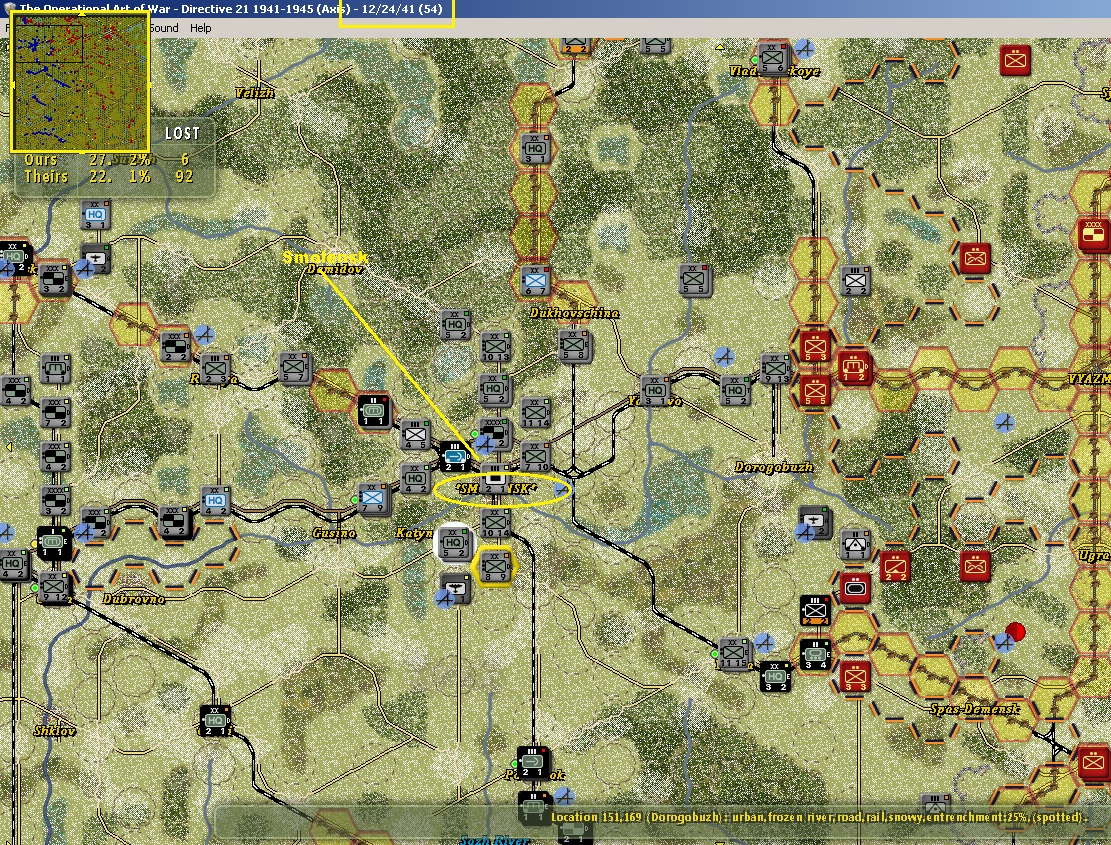Select the black 2-1 blue engineer regiment
This screenshot has width=1111, height=845.
[x=454, y=456]
